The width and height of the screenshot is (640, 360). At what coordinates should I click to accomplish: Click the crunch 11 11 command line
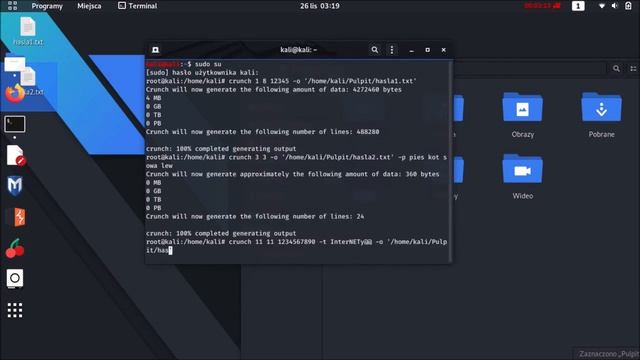point(297,246)
